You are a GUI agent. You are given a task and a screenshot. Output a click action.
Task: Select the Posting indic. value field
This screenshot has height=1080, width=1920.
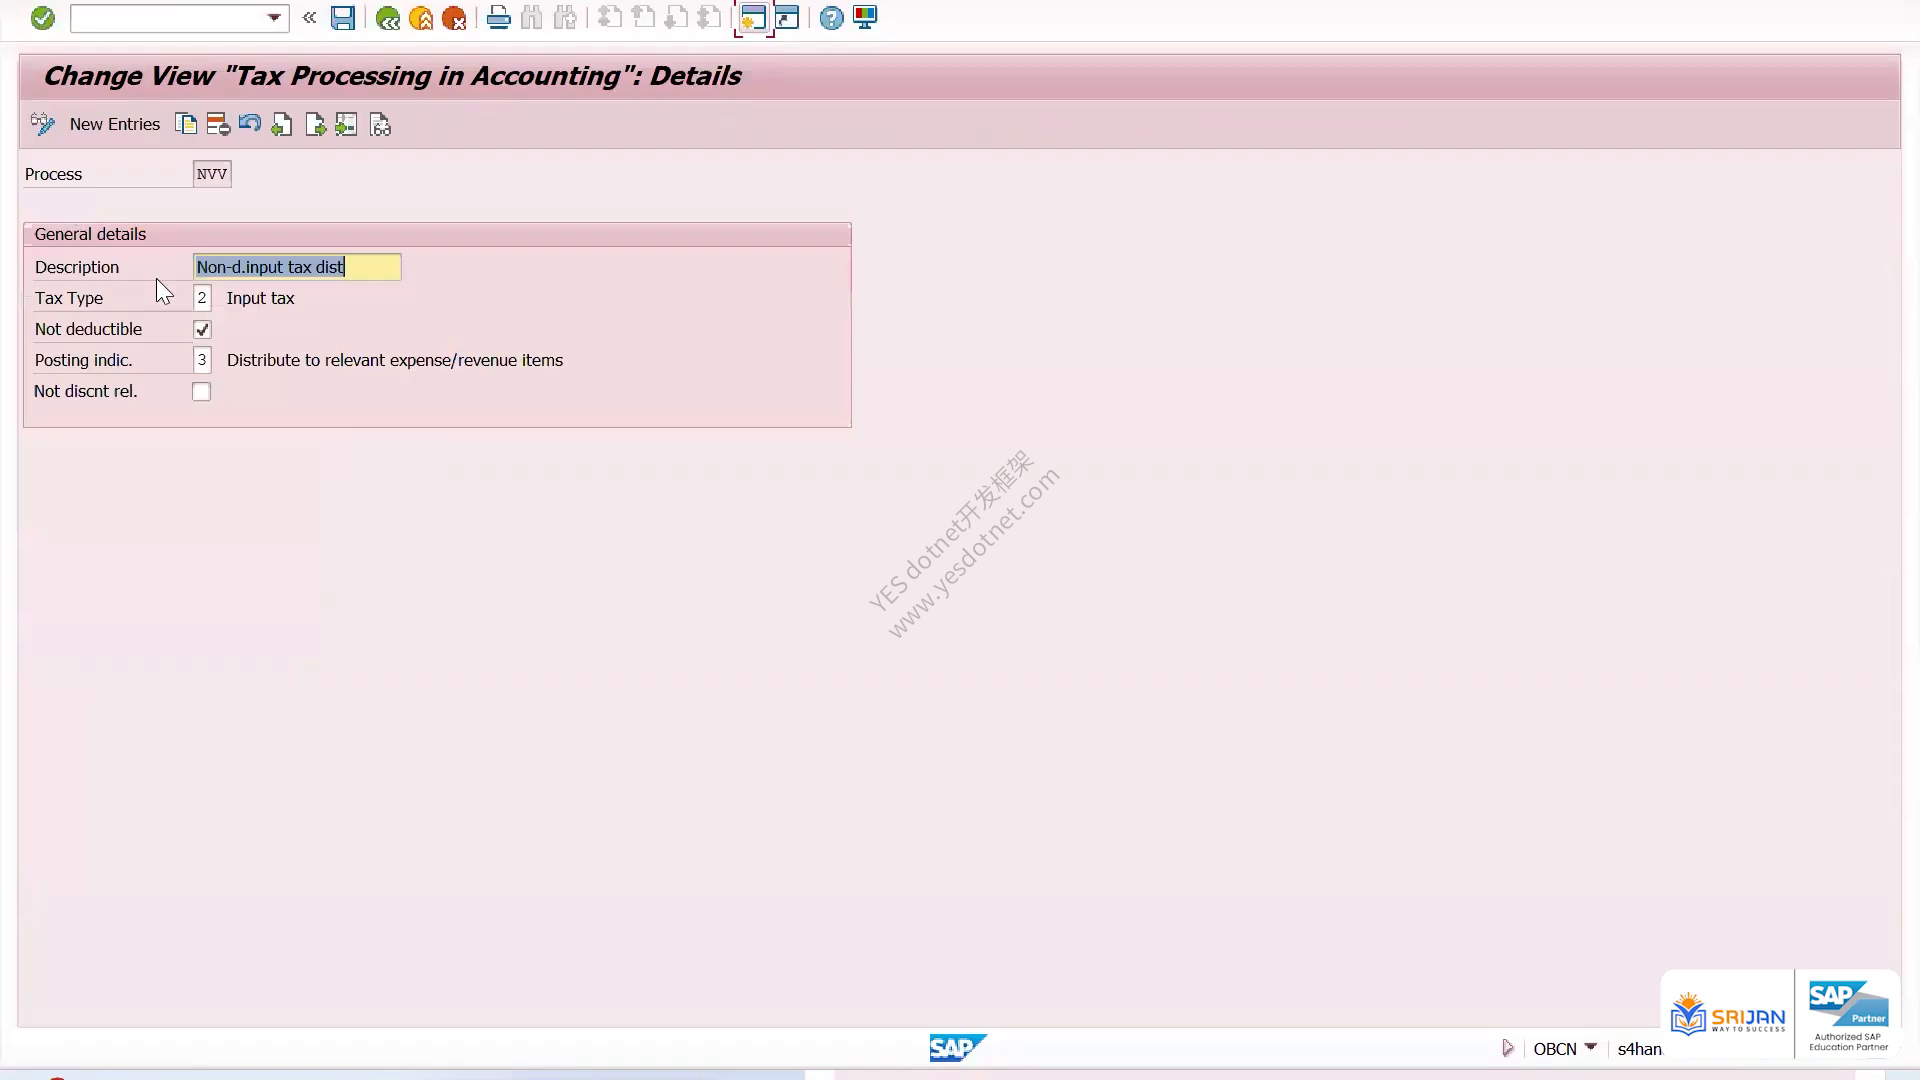pos(202,360)
